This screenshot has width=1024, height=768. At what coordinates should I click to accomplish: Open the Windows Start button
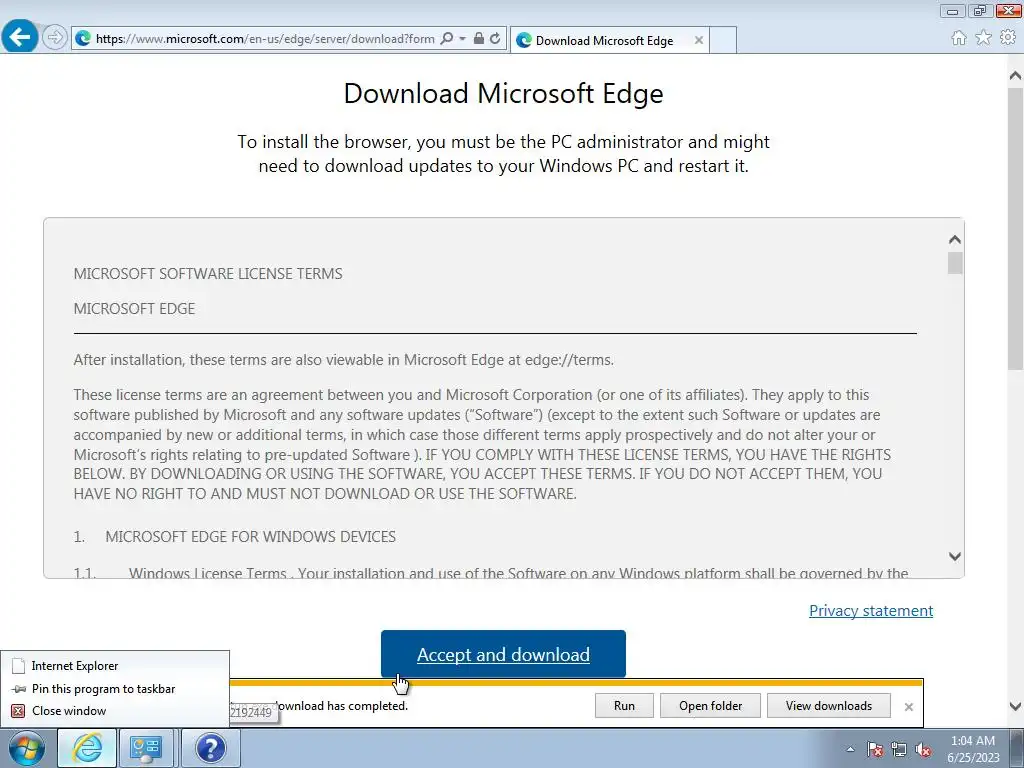(x=27, y=748)
